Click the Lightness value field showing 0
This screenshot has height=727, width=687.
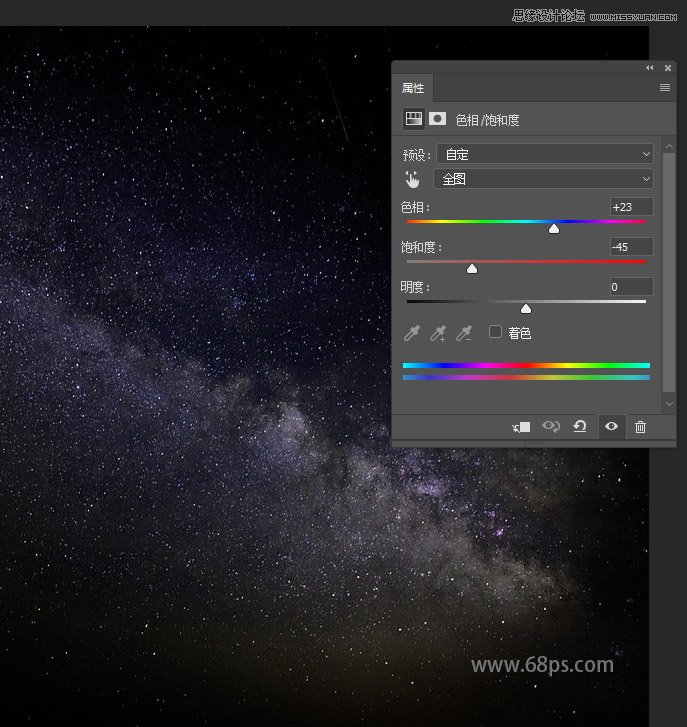pos(631,287)
